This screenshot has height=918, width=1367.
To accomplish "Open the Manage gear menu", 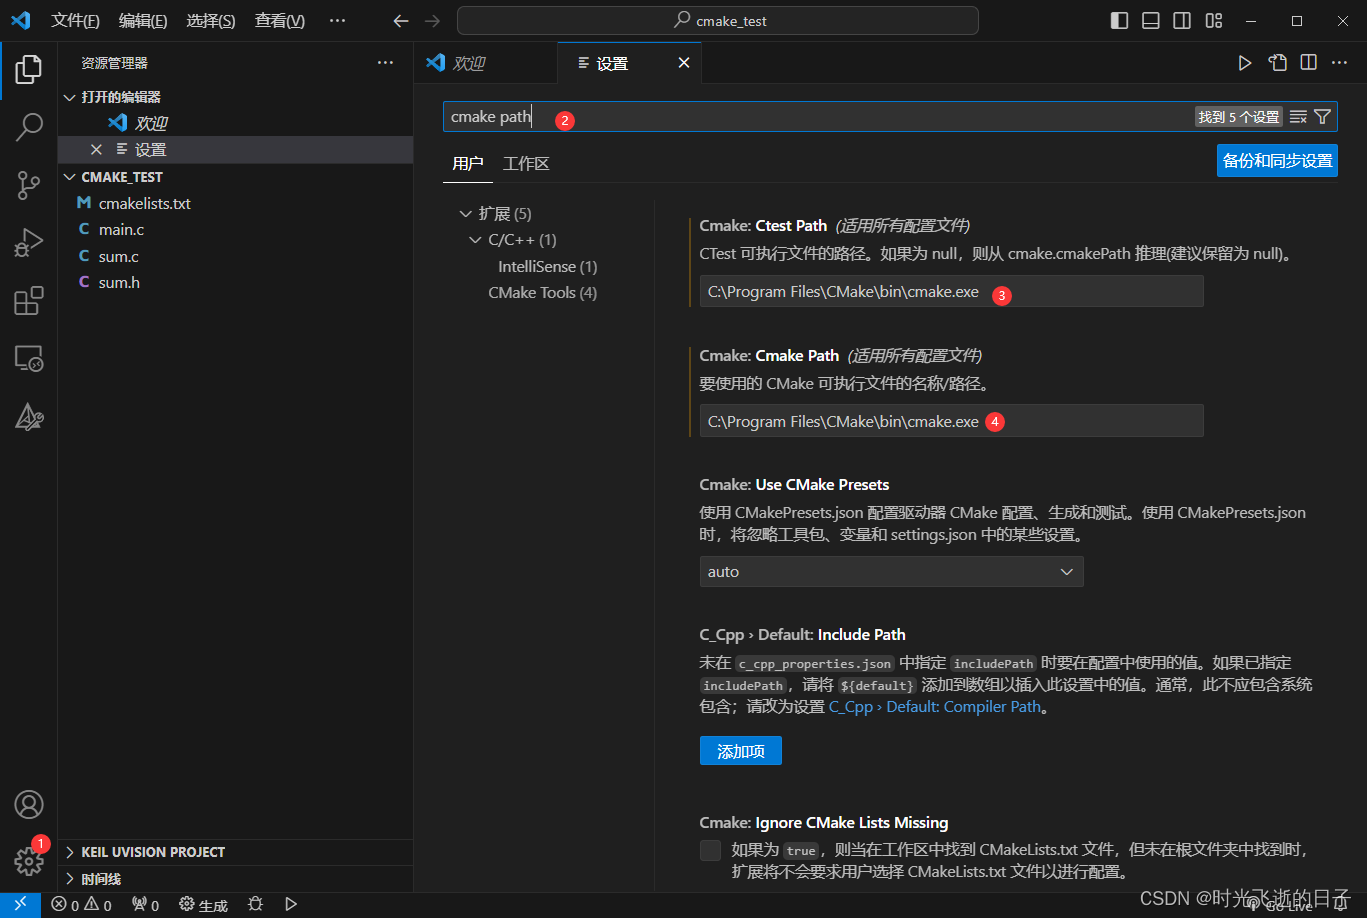I will coord(29,861).
